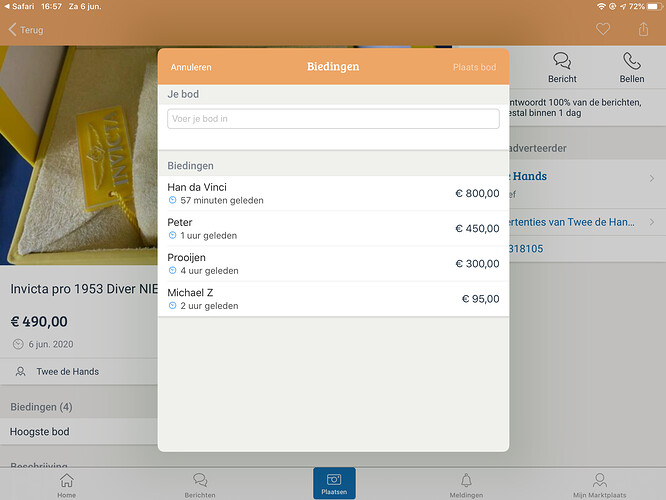Tap the Biedingen (4) section header

[41, 407]
